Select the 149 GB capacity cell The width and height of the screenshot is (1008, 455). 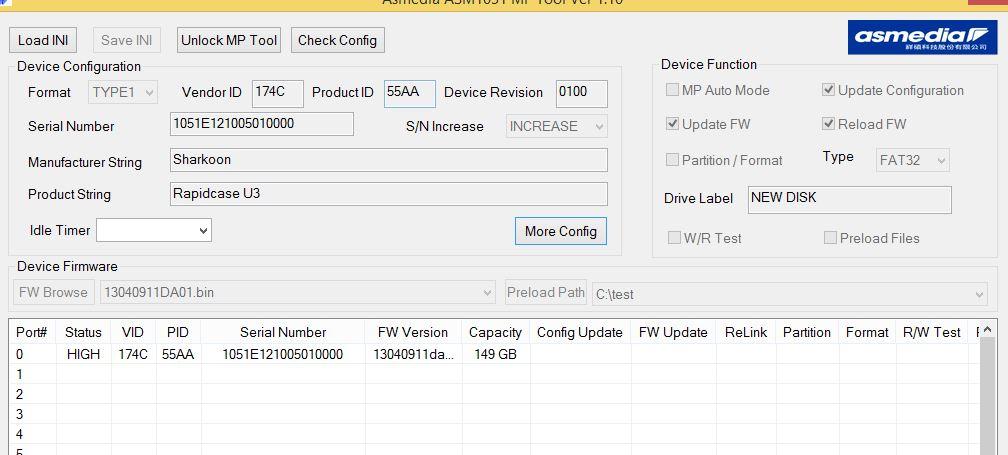pyautogui.click(x=495, y=354)
